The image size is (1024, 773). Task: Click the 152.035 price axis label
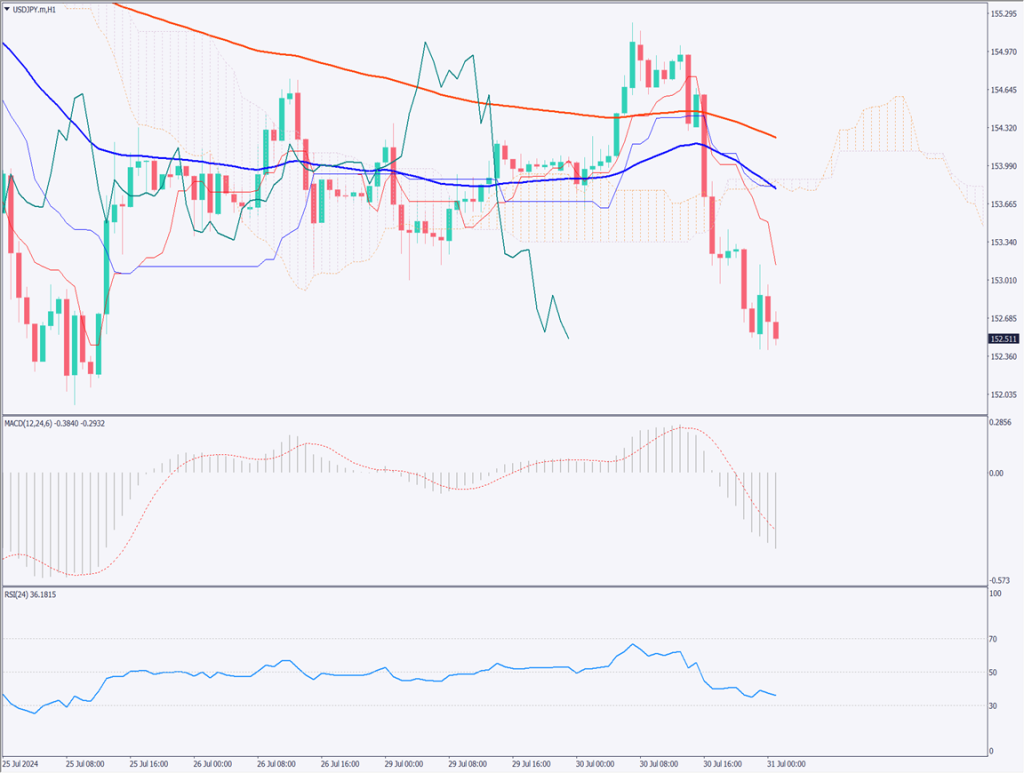[x=1003, y=394]
